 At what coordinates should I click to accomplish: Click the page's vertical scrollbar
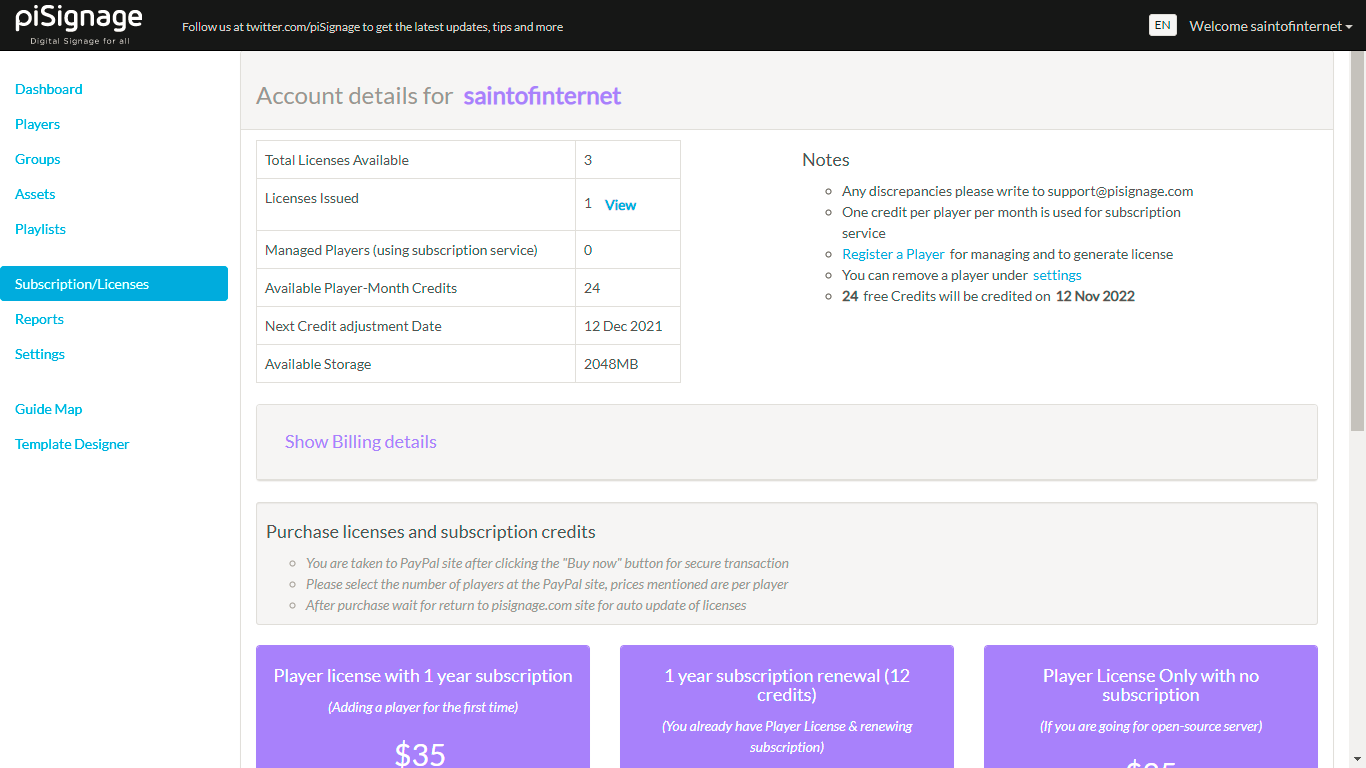pyautogui.click(x=1357, y=240)
